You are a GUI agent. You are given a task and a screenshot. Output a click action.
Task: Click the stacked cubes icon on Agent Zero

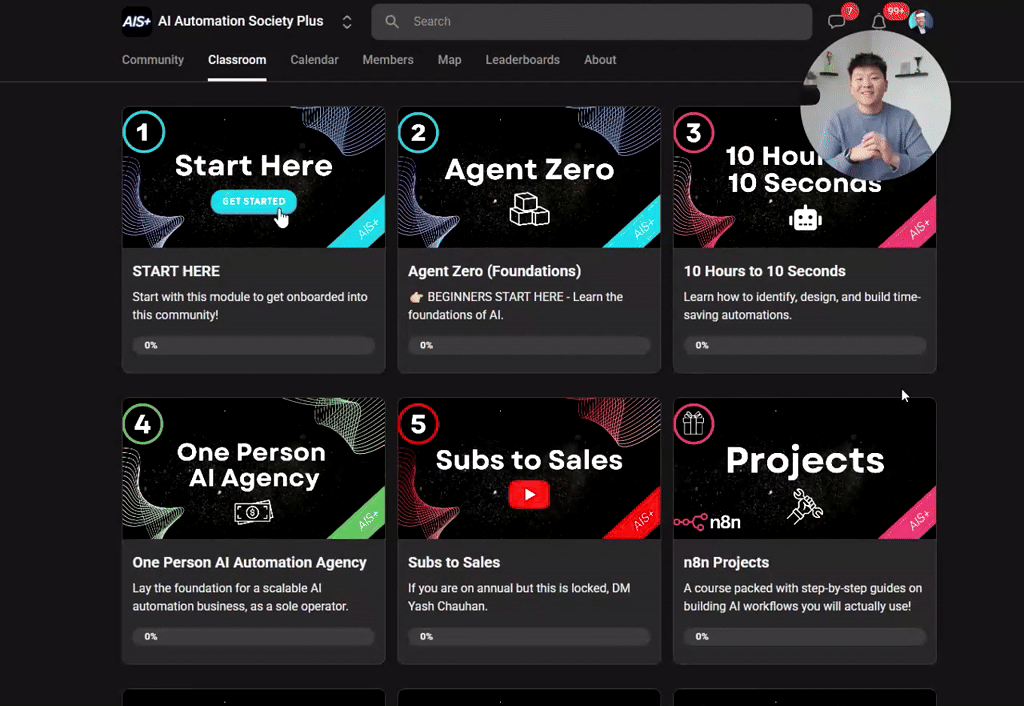(x=529, y=211)
